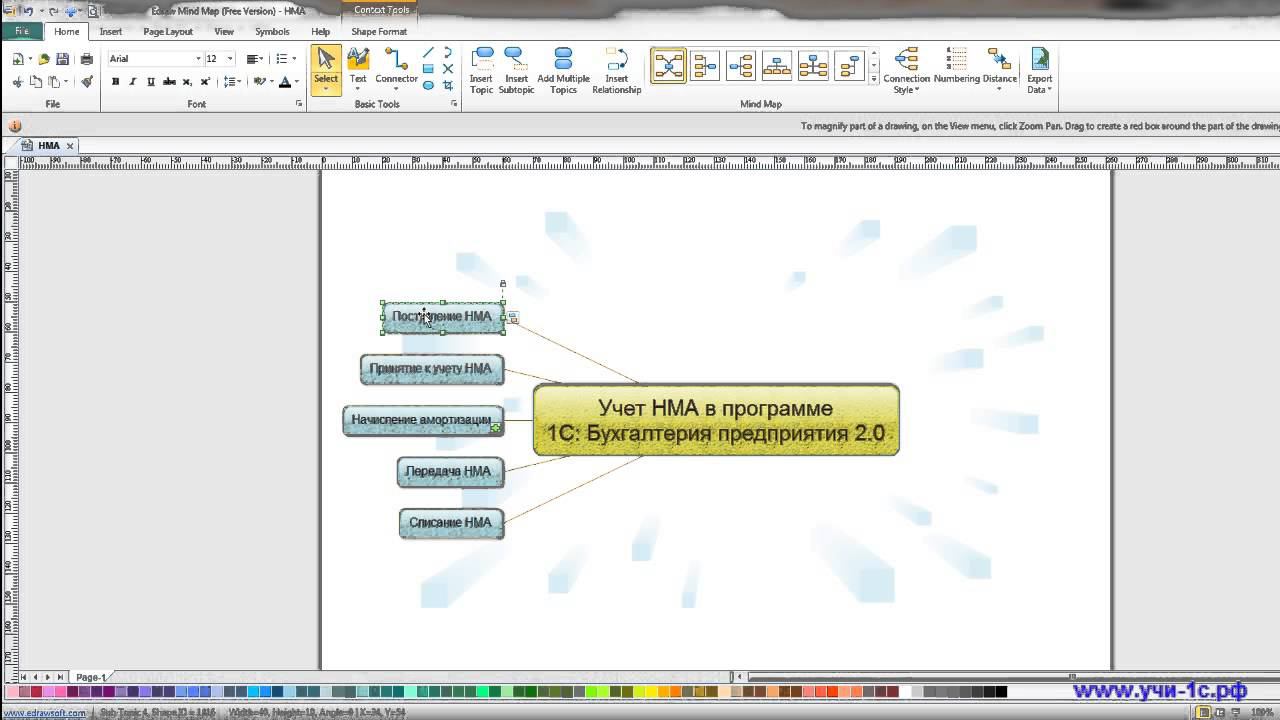Open the View tab
Image resolution: width=1280 pixels, height=720 pixels.
(224, 32)
